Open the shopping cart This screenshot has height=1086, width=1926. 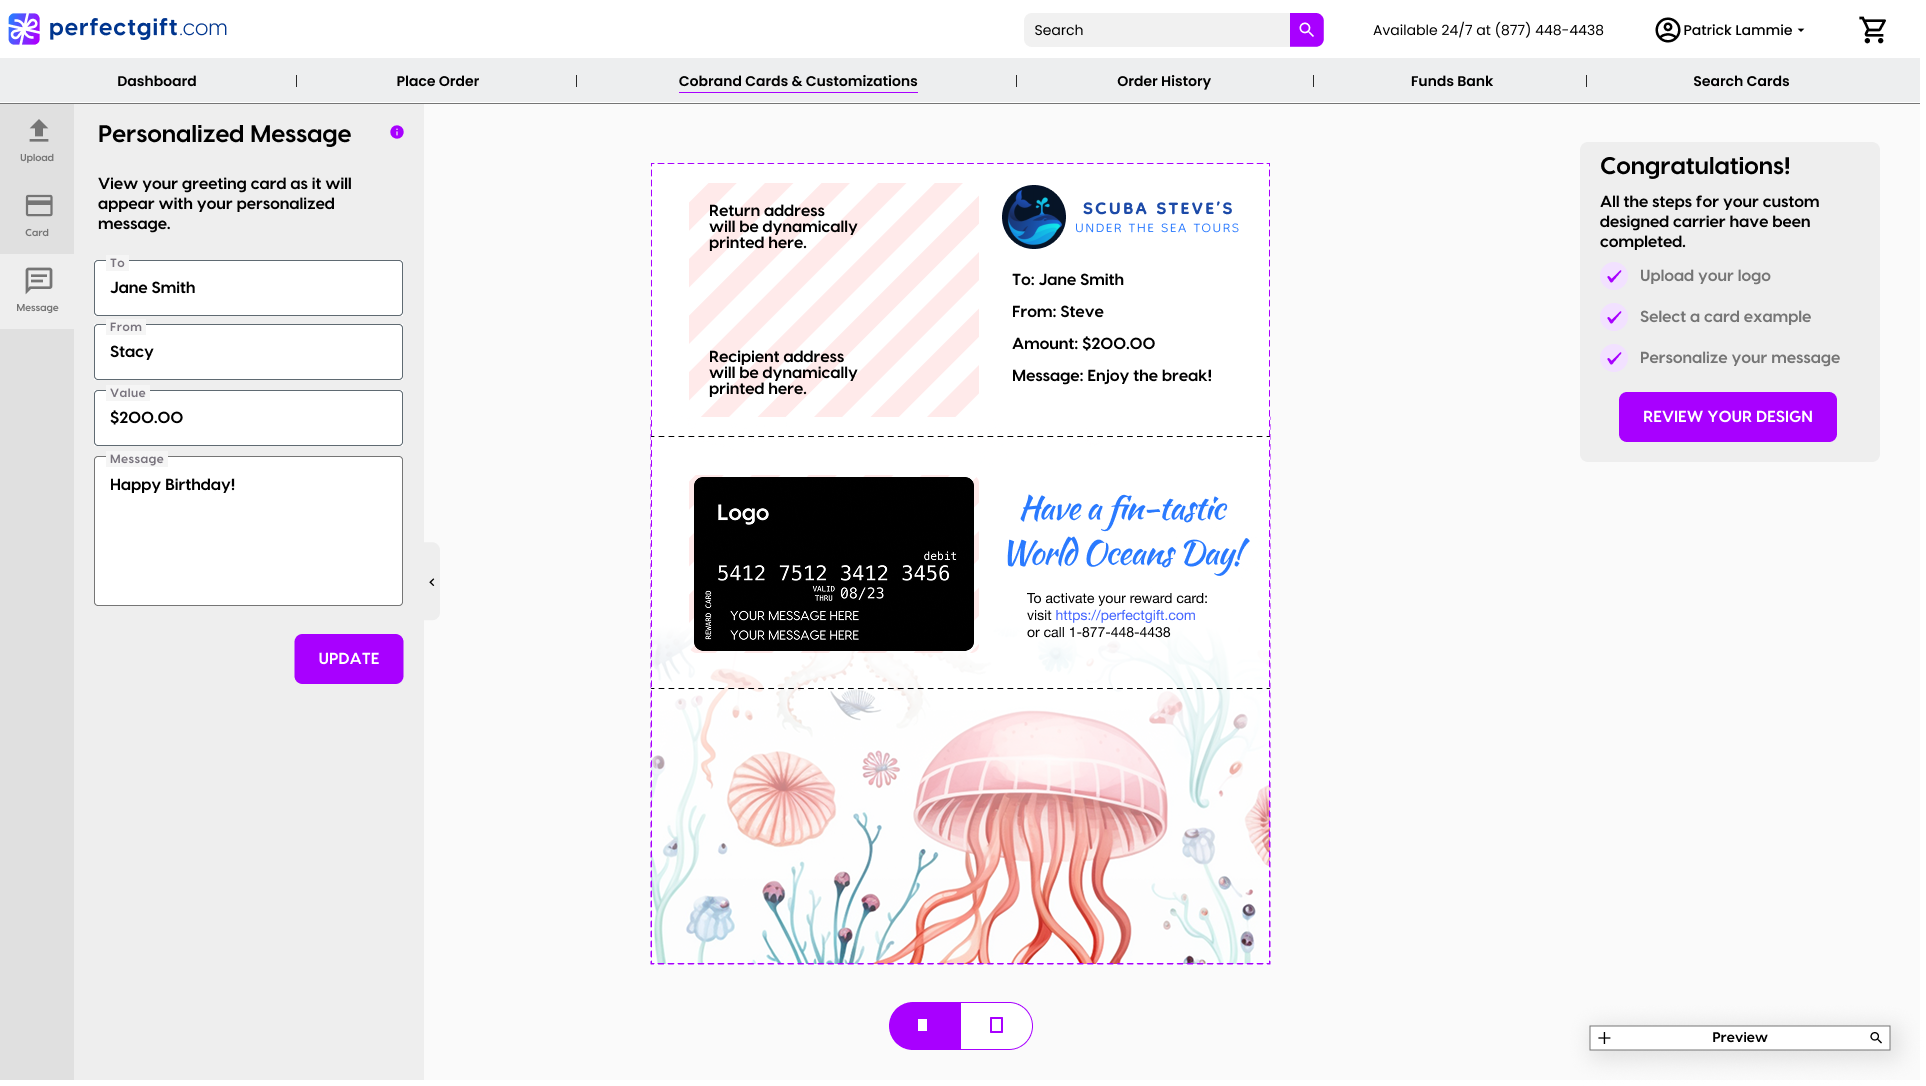pos(1872,30)
